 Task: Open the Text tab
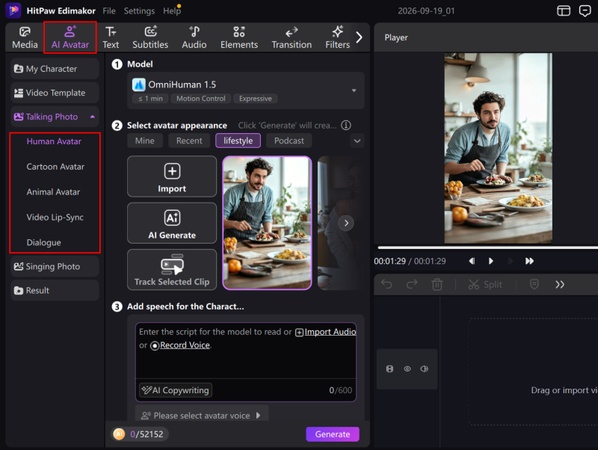111,37
